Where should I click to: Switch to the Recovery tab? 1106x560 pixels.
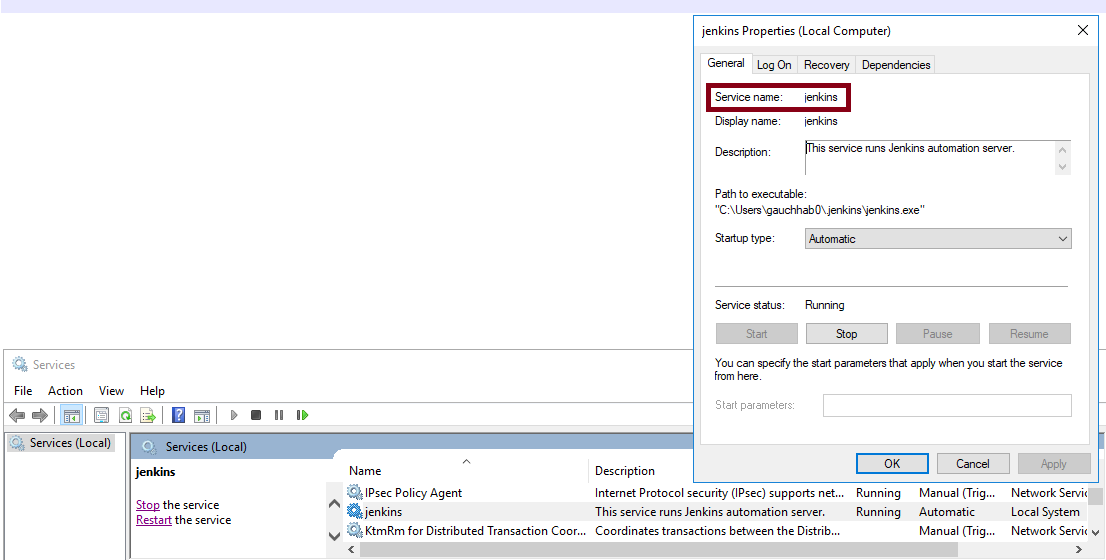pyautogui.click(x=827, y=65)
